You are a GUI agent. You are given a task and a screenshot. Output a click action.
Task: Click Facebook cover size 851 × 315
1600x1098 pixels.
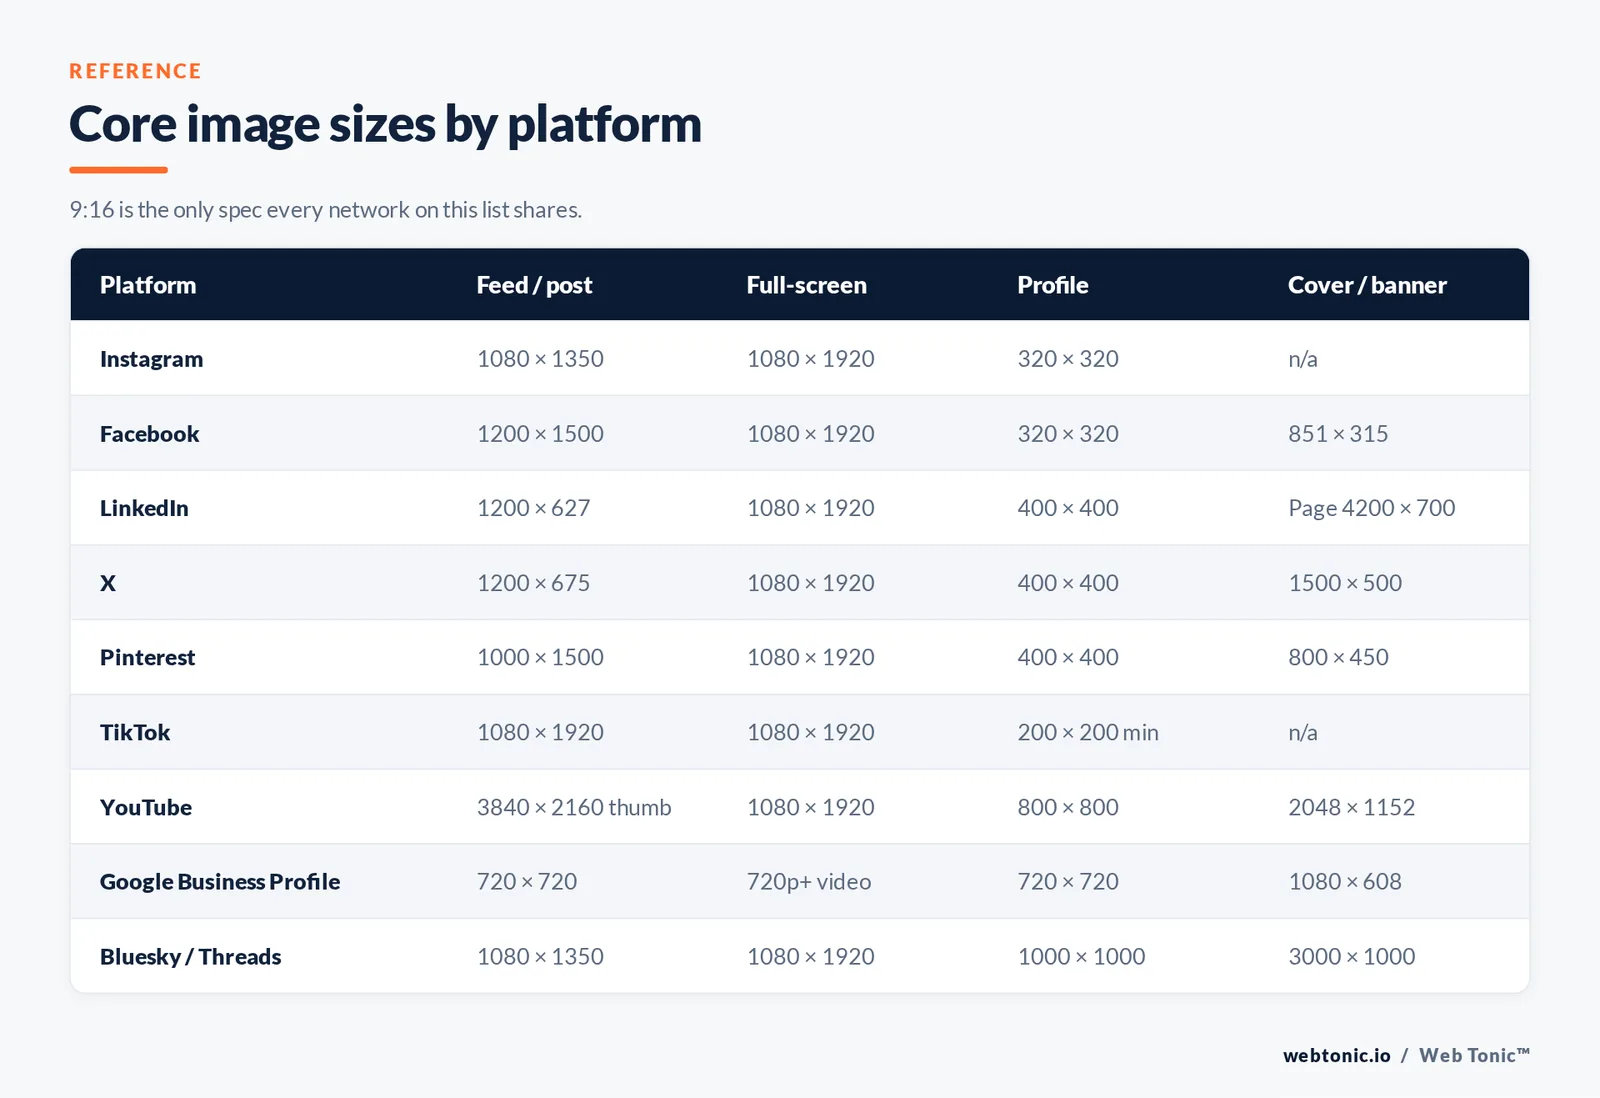1338,434
